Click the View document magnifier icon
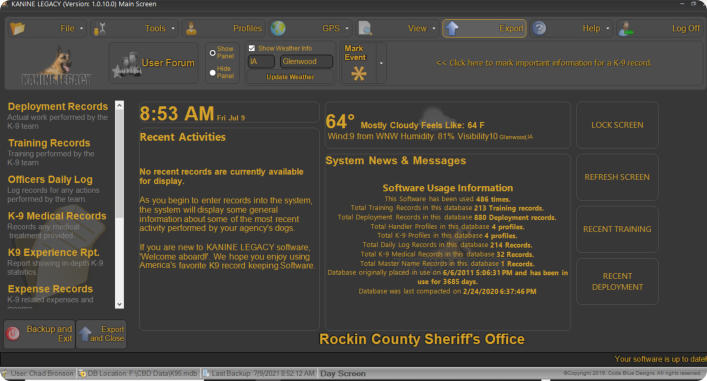The image size is (707, 381). pos(365,28)
